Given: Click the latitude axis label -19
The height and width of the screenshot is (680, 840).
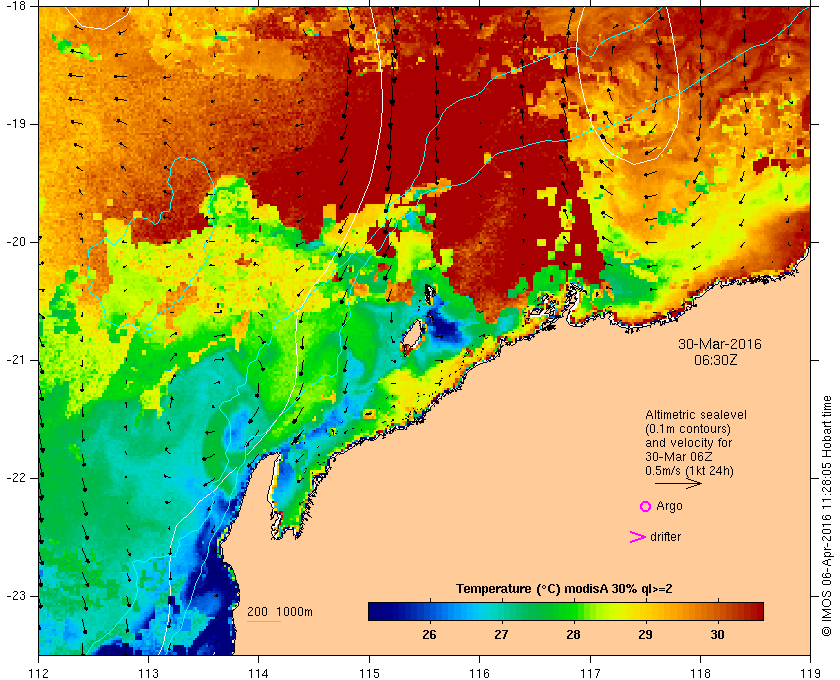Looking at the screenshot, I should point(15,124).
